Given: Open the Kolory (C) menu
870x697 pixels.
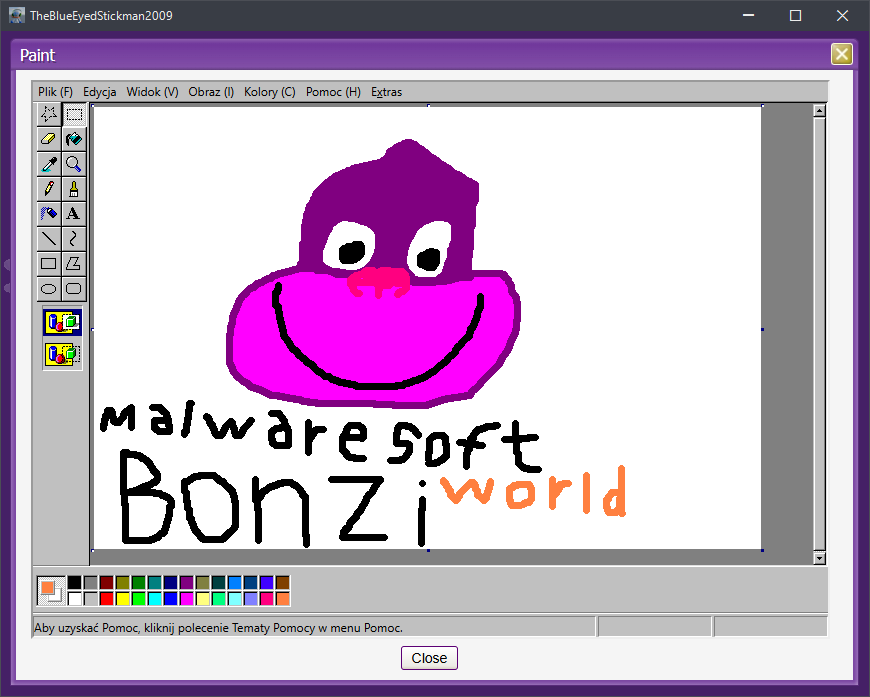Looking at the screenshot, I should pyautogui.click(x=269, y=92).
